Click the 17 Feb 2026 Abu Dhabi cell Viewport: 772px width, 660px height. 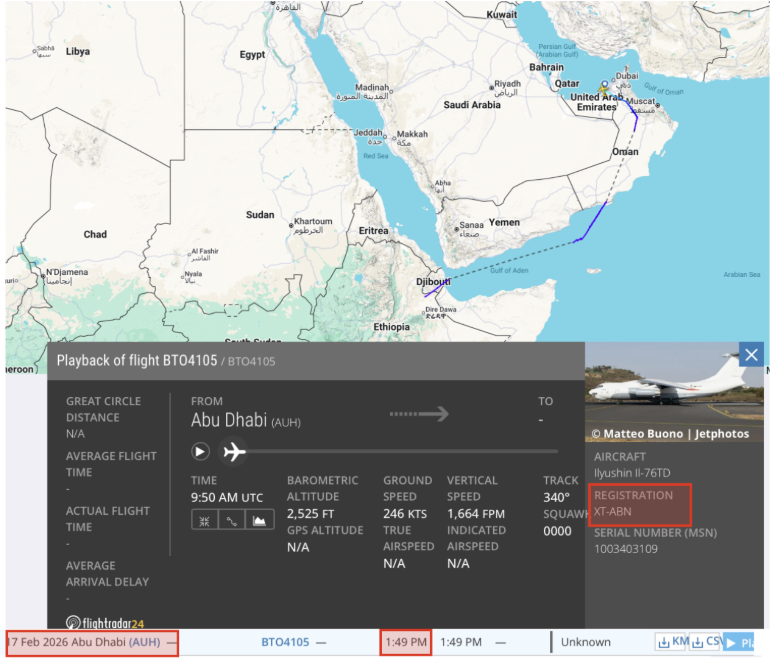point(93,643)
